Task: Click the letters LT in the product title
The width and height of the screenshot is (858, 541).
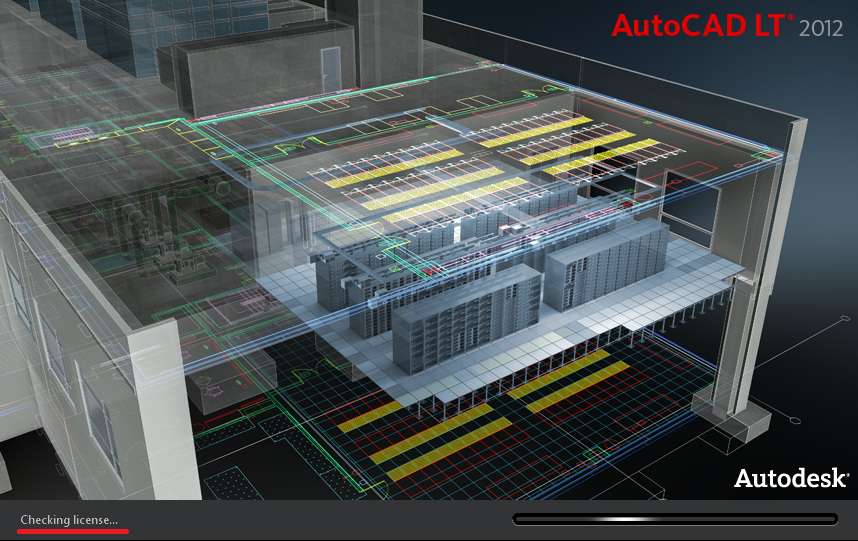Action: pyautogui.click(x=770, y=25)
